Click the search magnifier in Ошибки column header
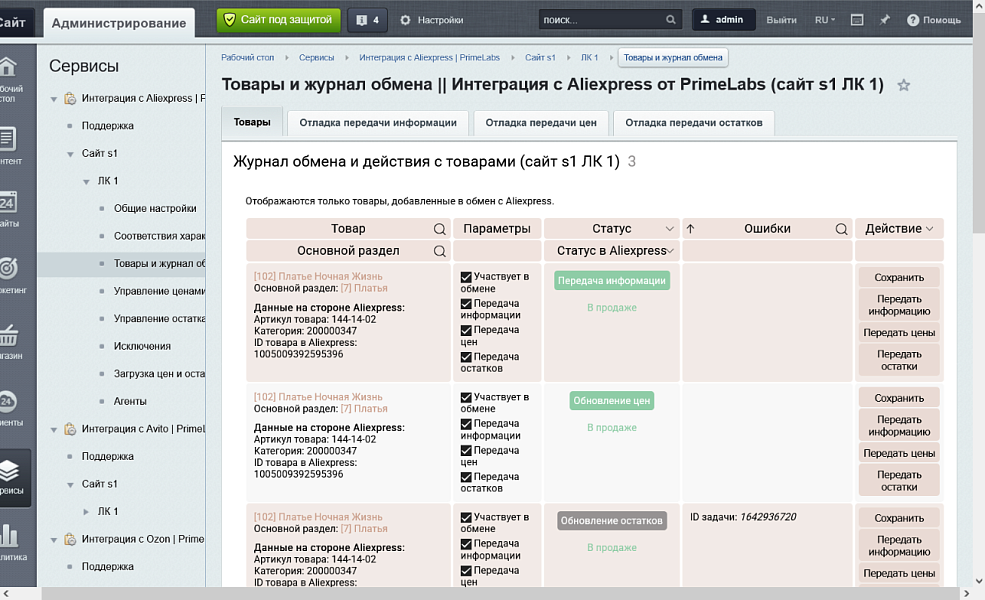985x600 pixels. click(x=842, y=229)
